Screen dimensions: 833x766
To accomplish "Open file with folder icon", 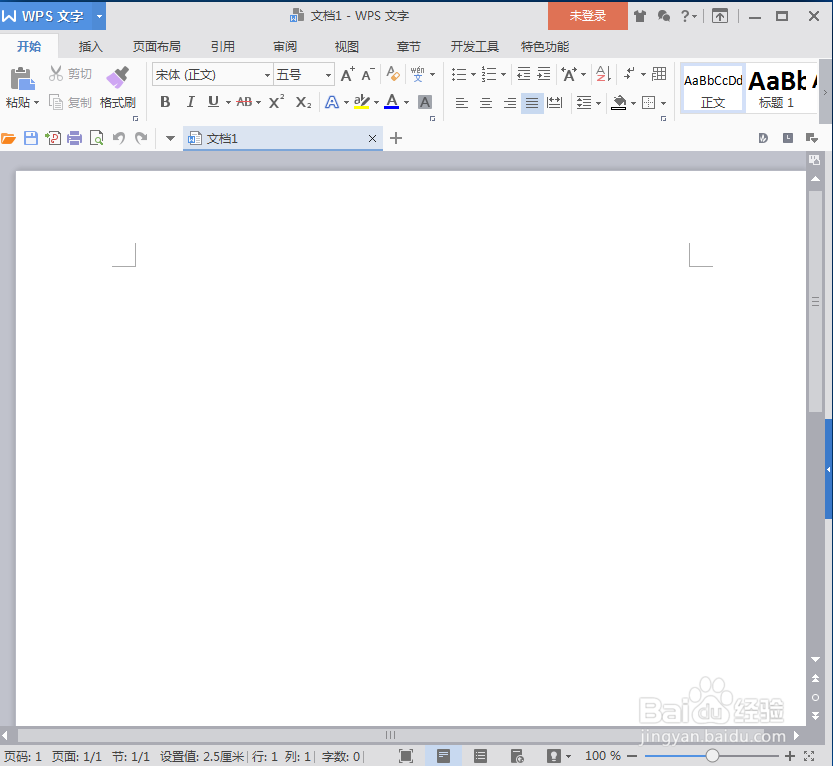I will [x=8, y=139].
